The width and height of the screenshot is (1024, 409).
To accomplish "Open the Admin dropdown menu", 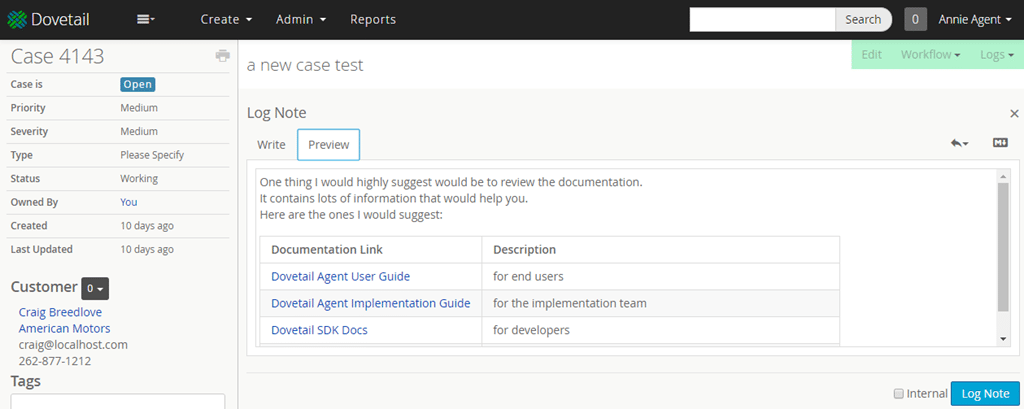I will pyautogui.click(x=308, y=19).
